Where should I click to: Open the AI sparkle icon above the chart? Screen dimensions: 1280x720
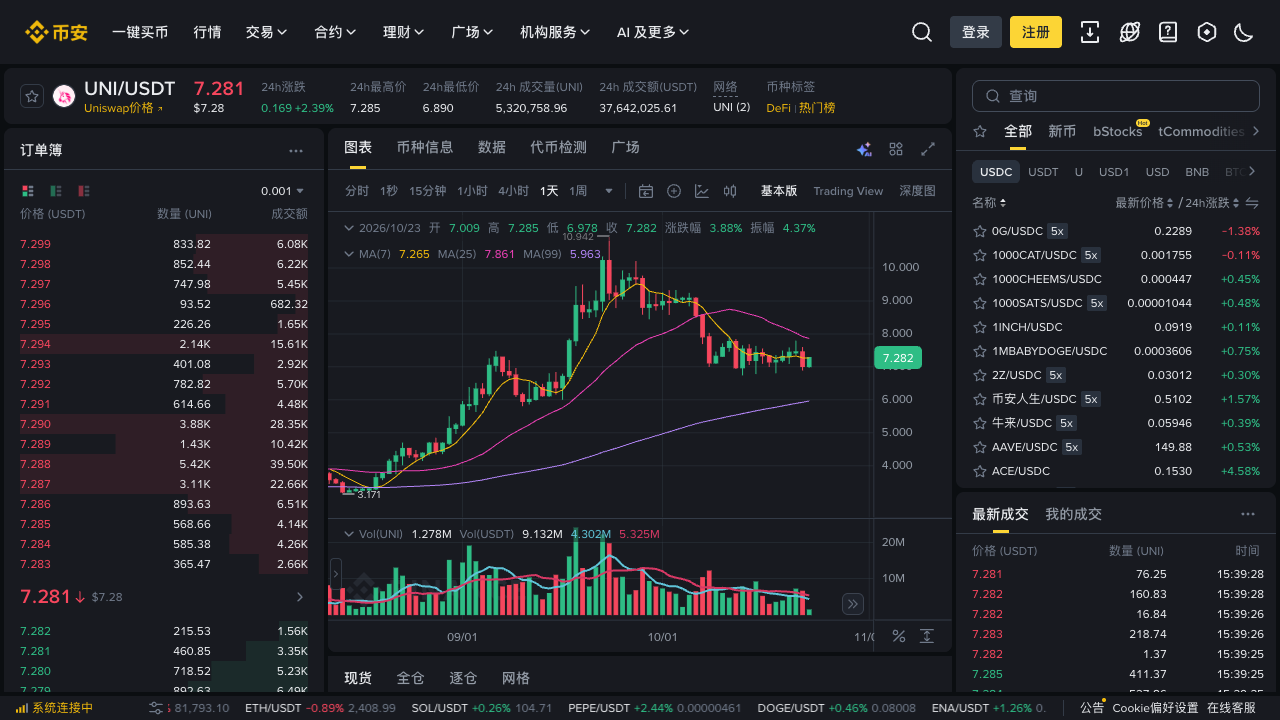[865, 149]
